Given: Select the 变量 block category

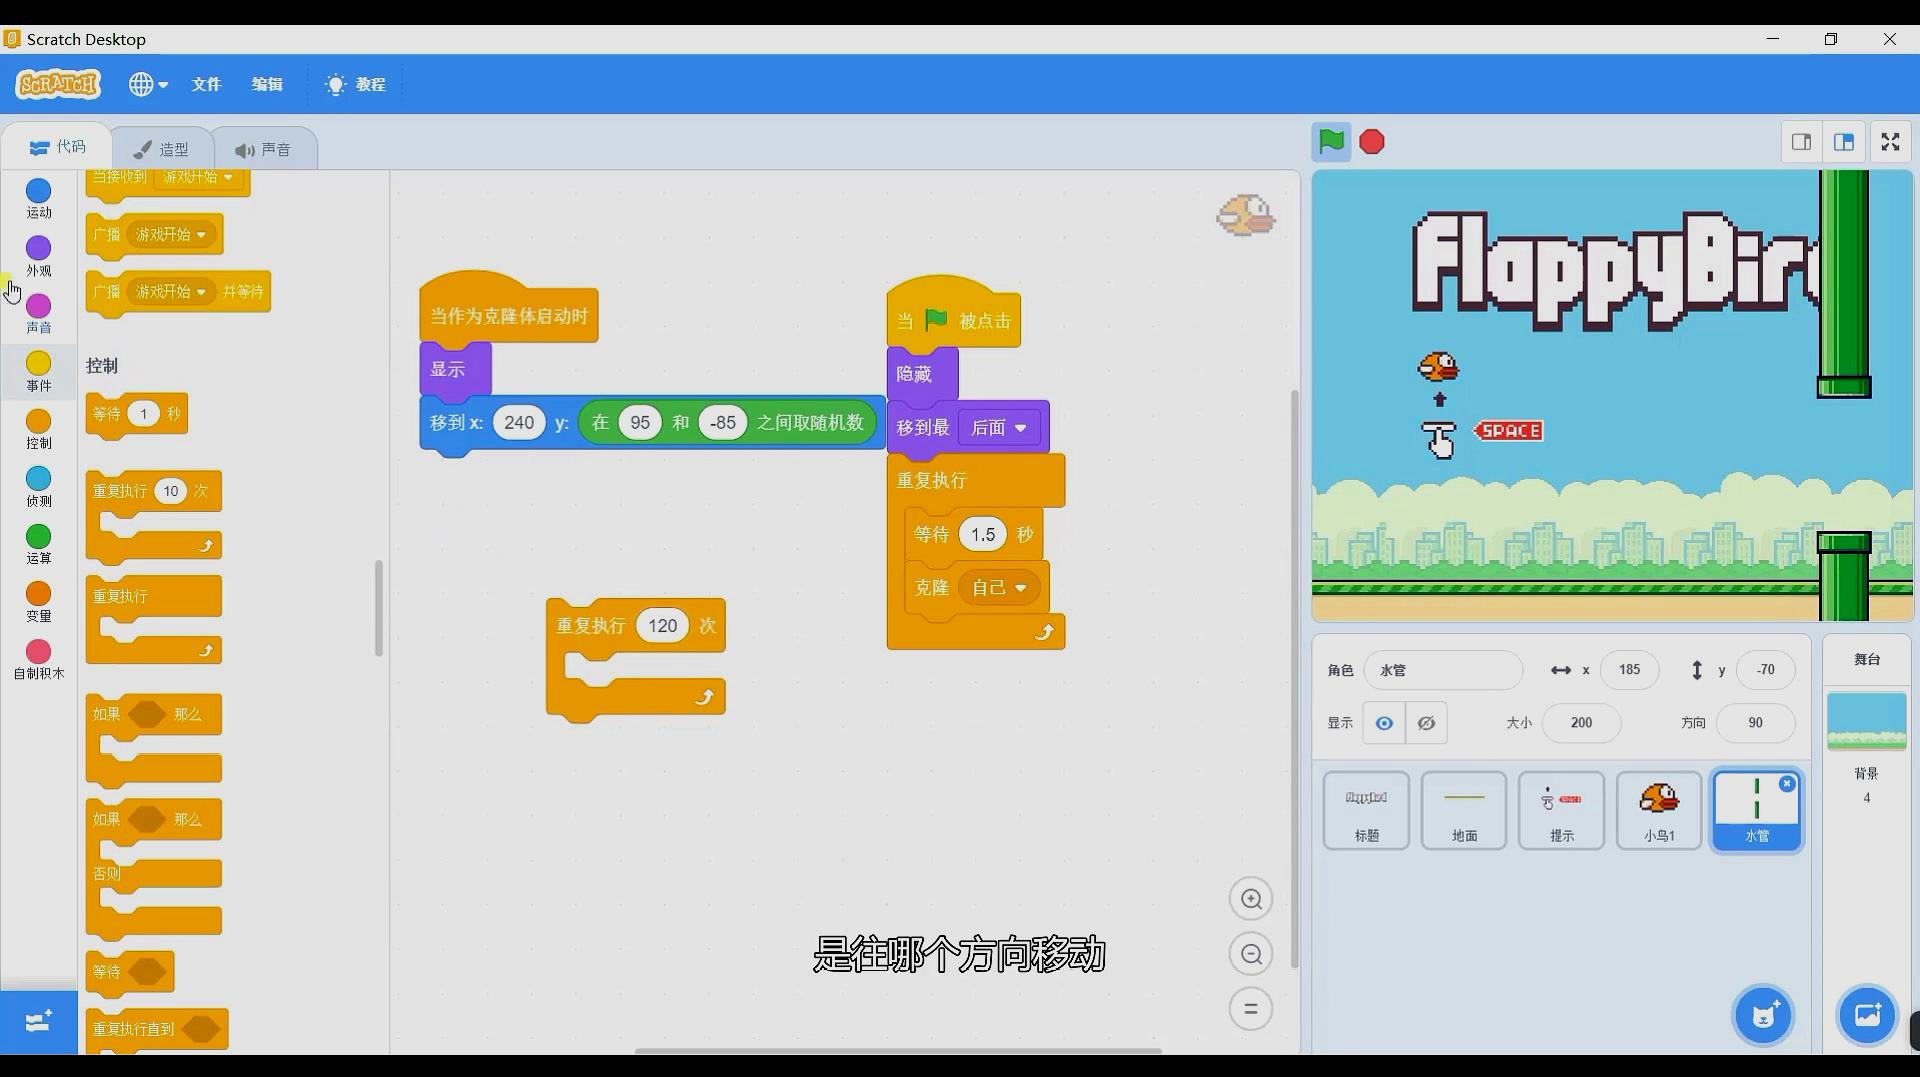Looking at the screenshot, I should point(38,602).
